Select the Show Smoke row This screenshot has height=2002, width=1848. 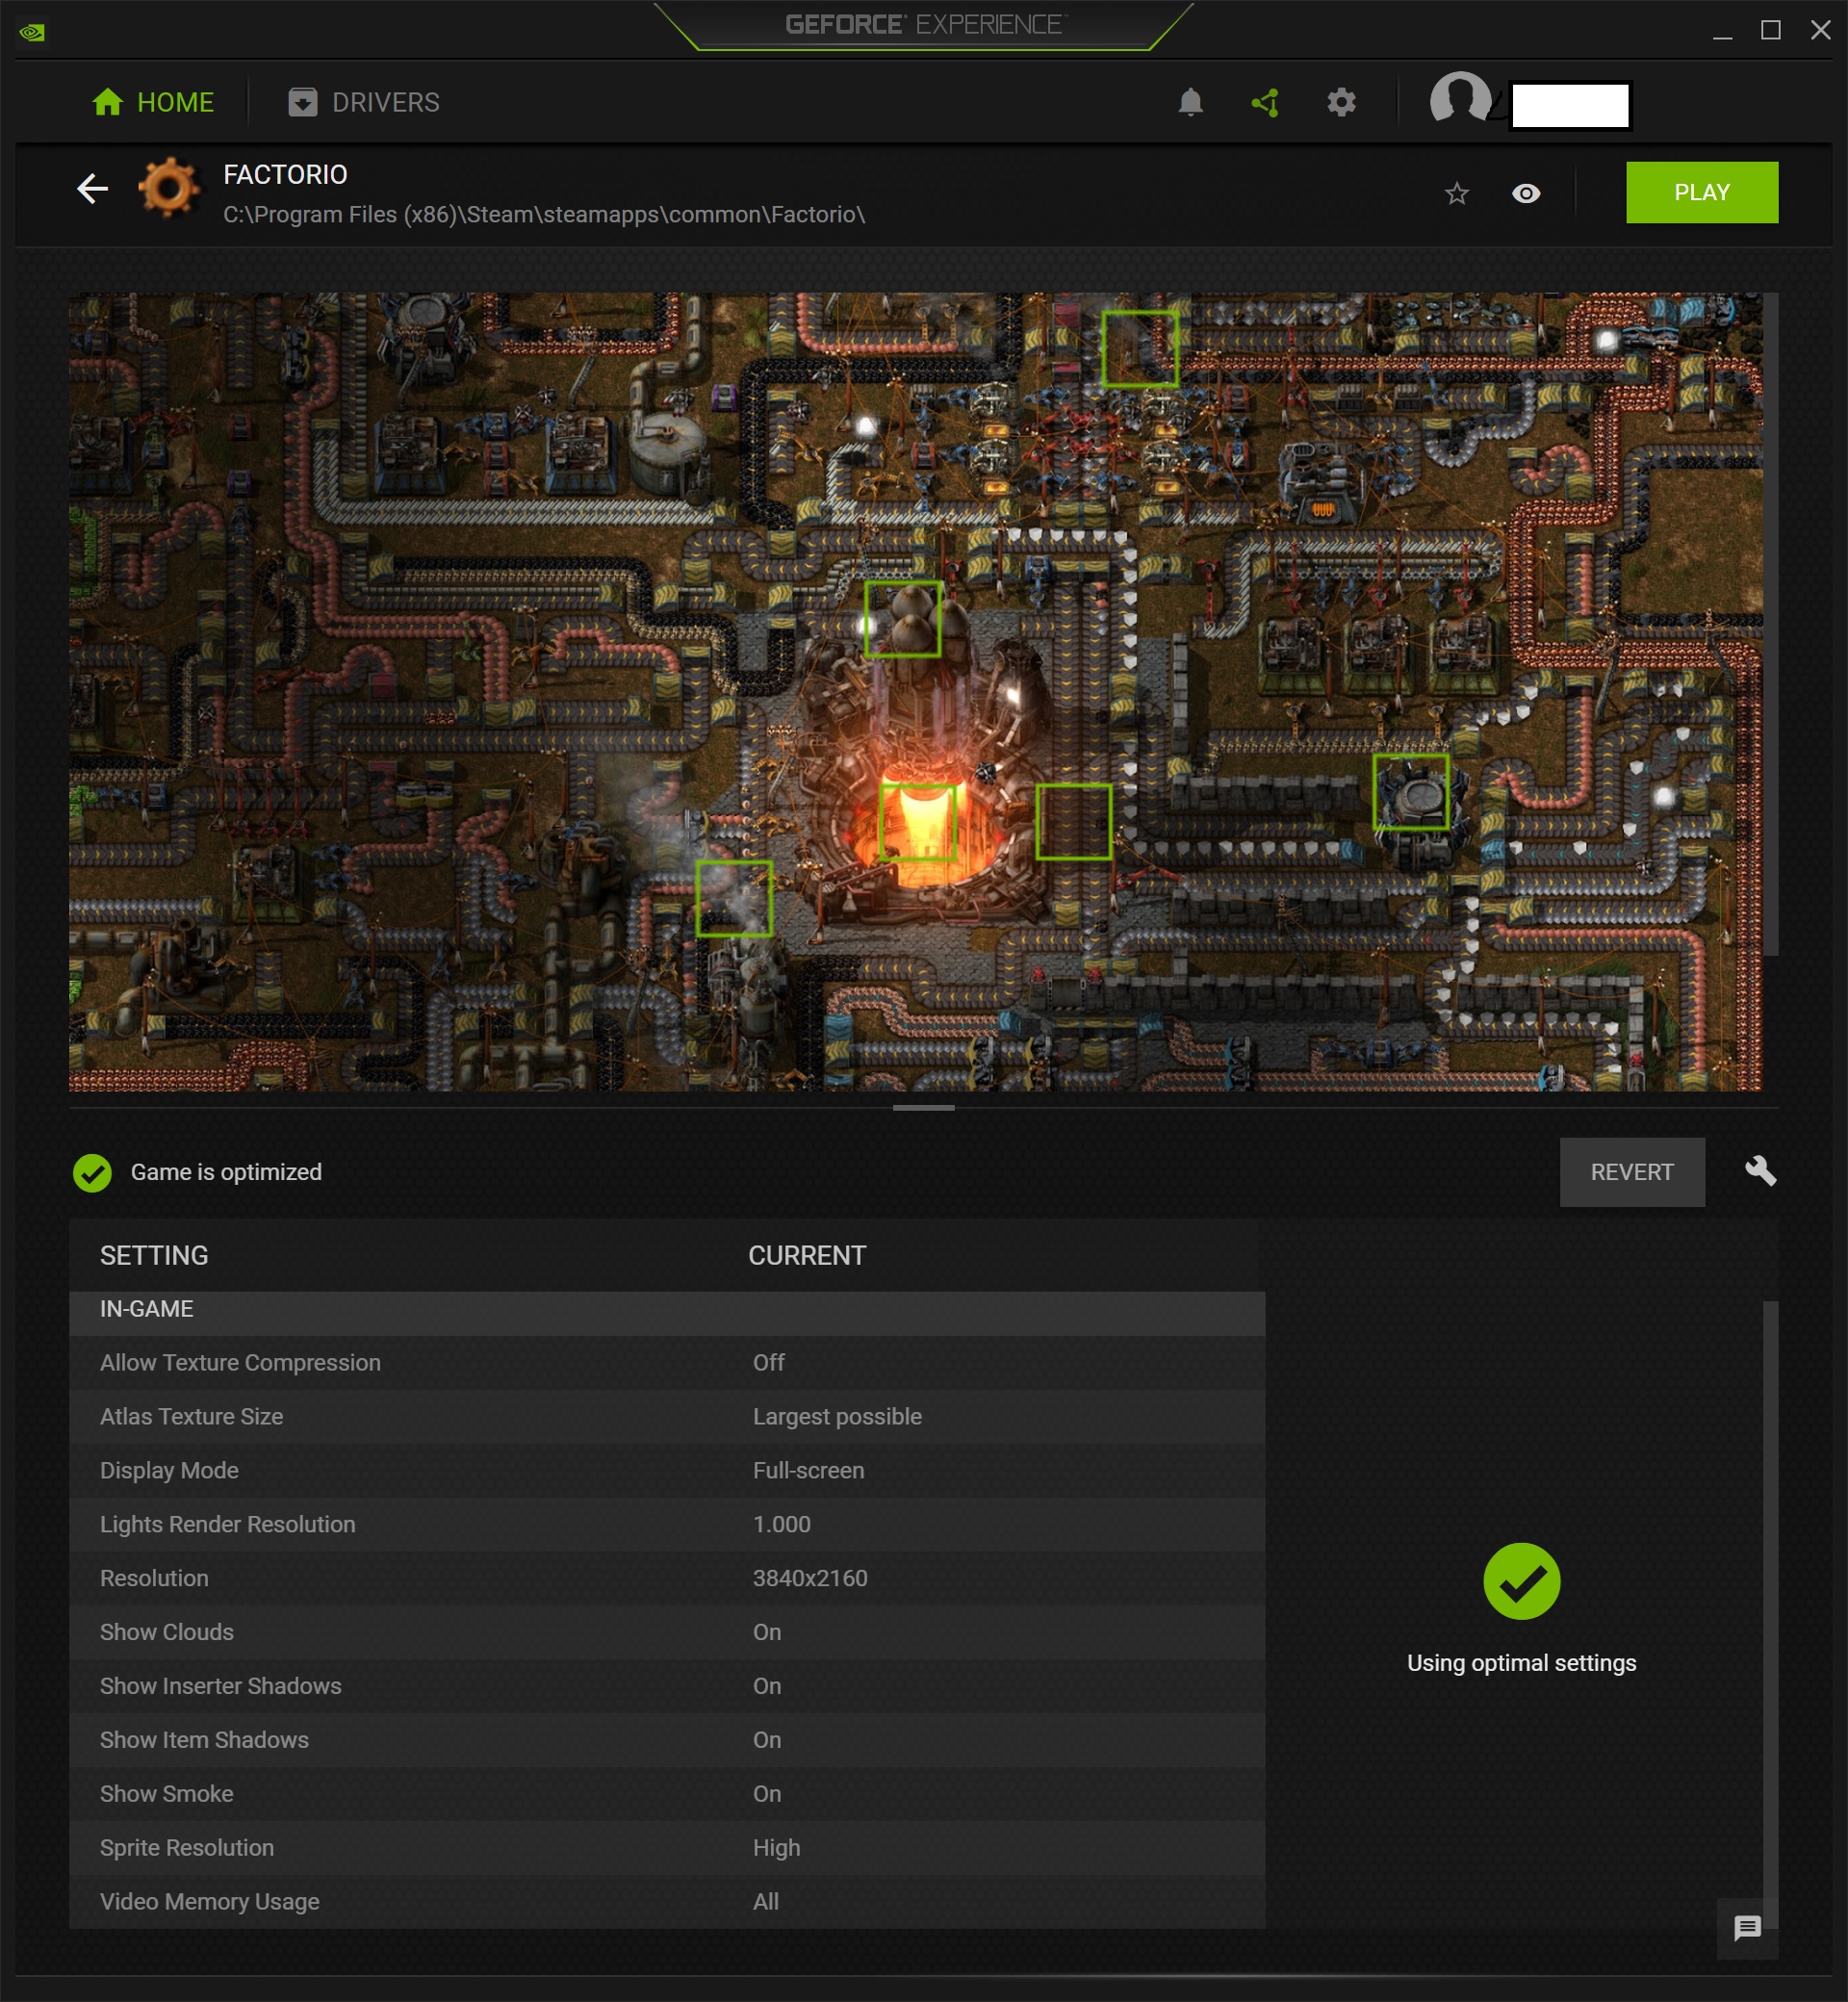pos(667,1795)
